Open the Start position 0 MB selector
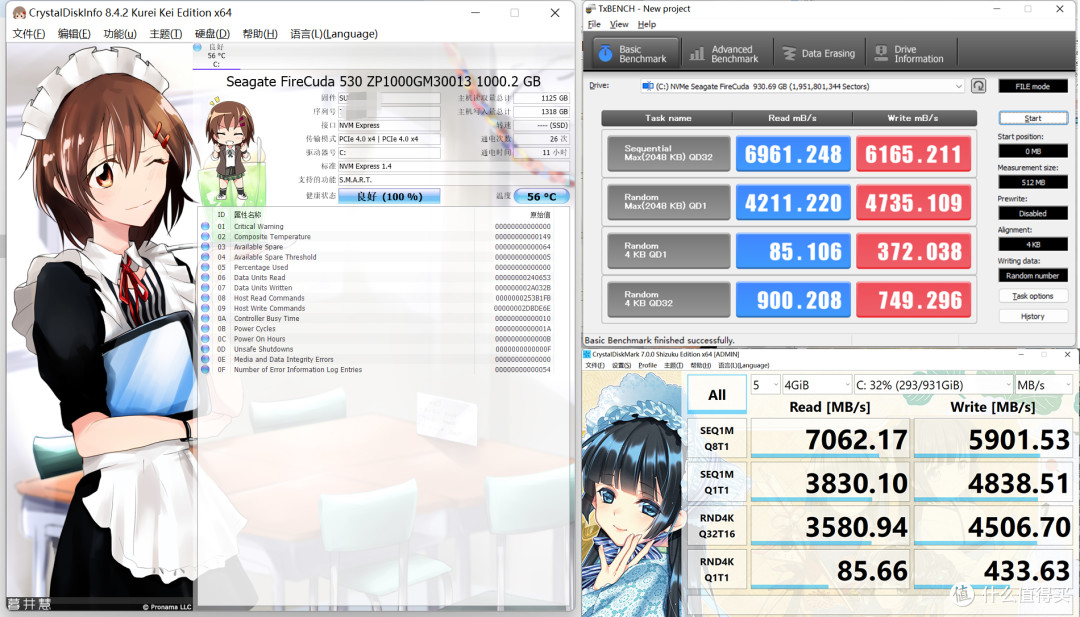Screen dimensions: 1080x617 pyautogui.click(x=1032, y=151)
